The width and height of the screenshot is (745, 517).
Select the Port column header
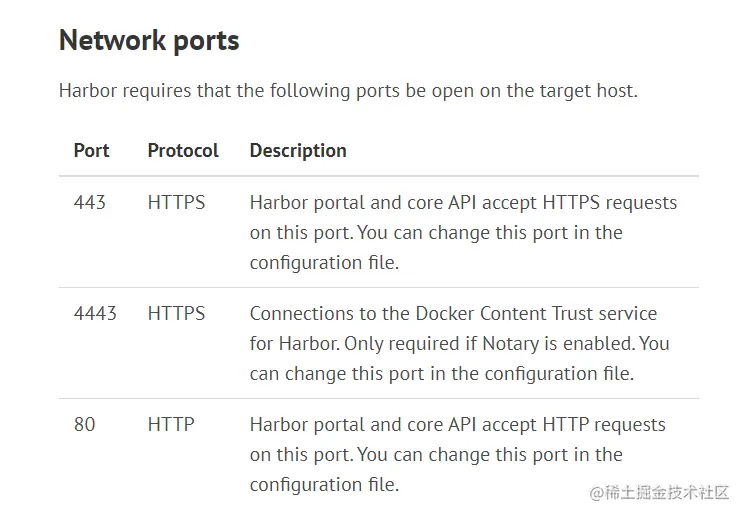click(x=91, y=151)
